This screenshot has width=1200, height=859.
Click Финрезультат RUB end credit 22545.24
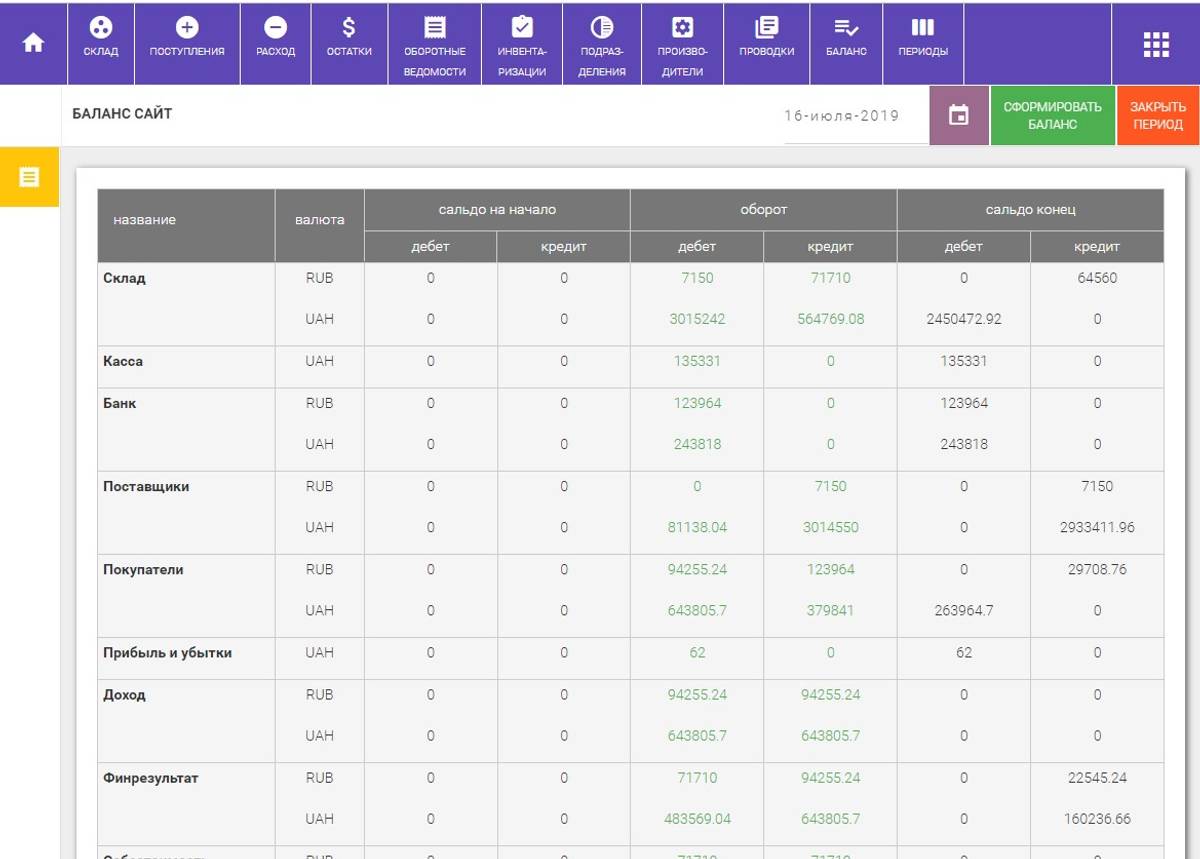(x=1097, y=777)
